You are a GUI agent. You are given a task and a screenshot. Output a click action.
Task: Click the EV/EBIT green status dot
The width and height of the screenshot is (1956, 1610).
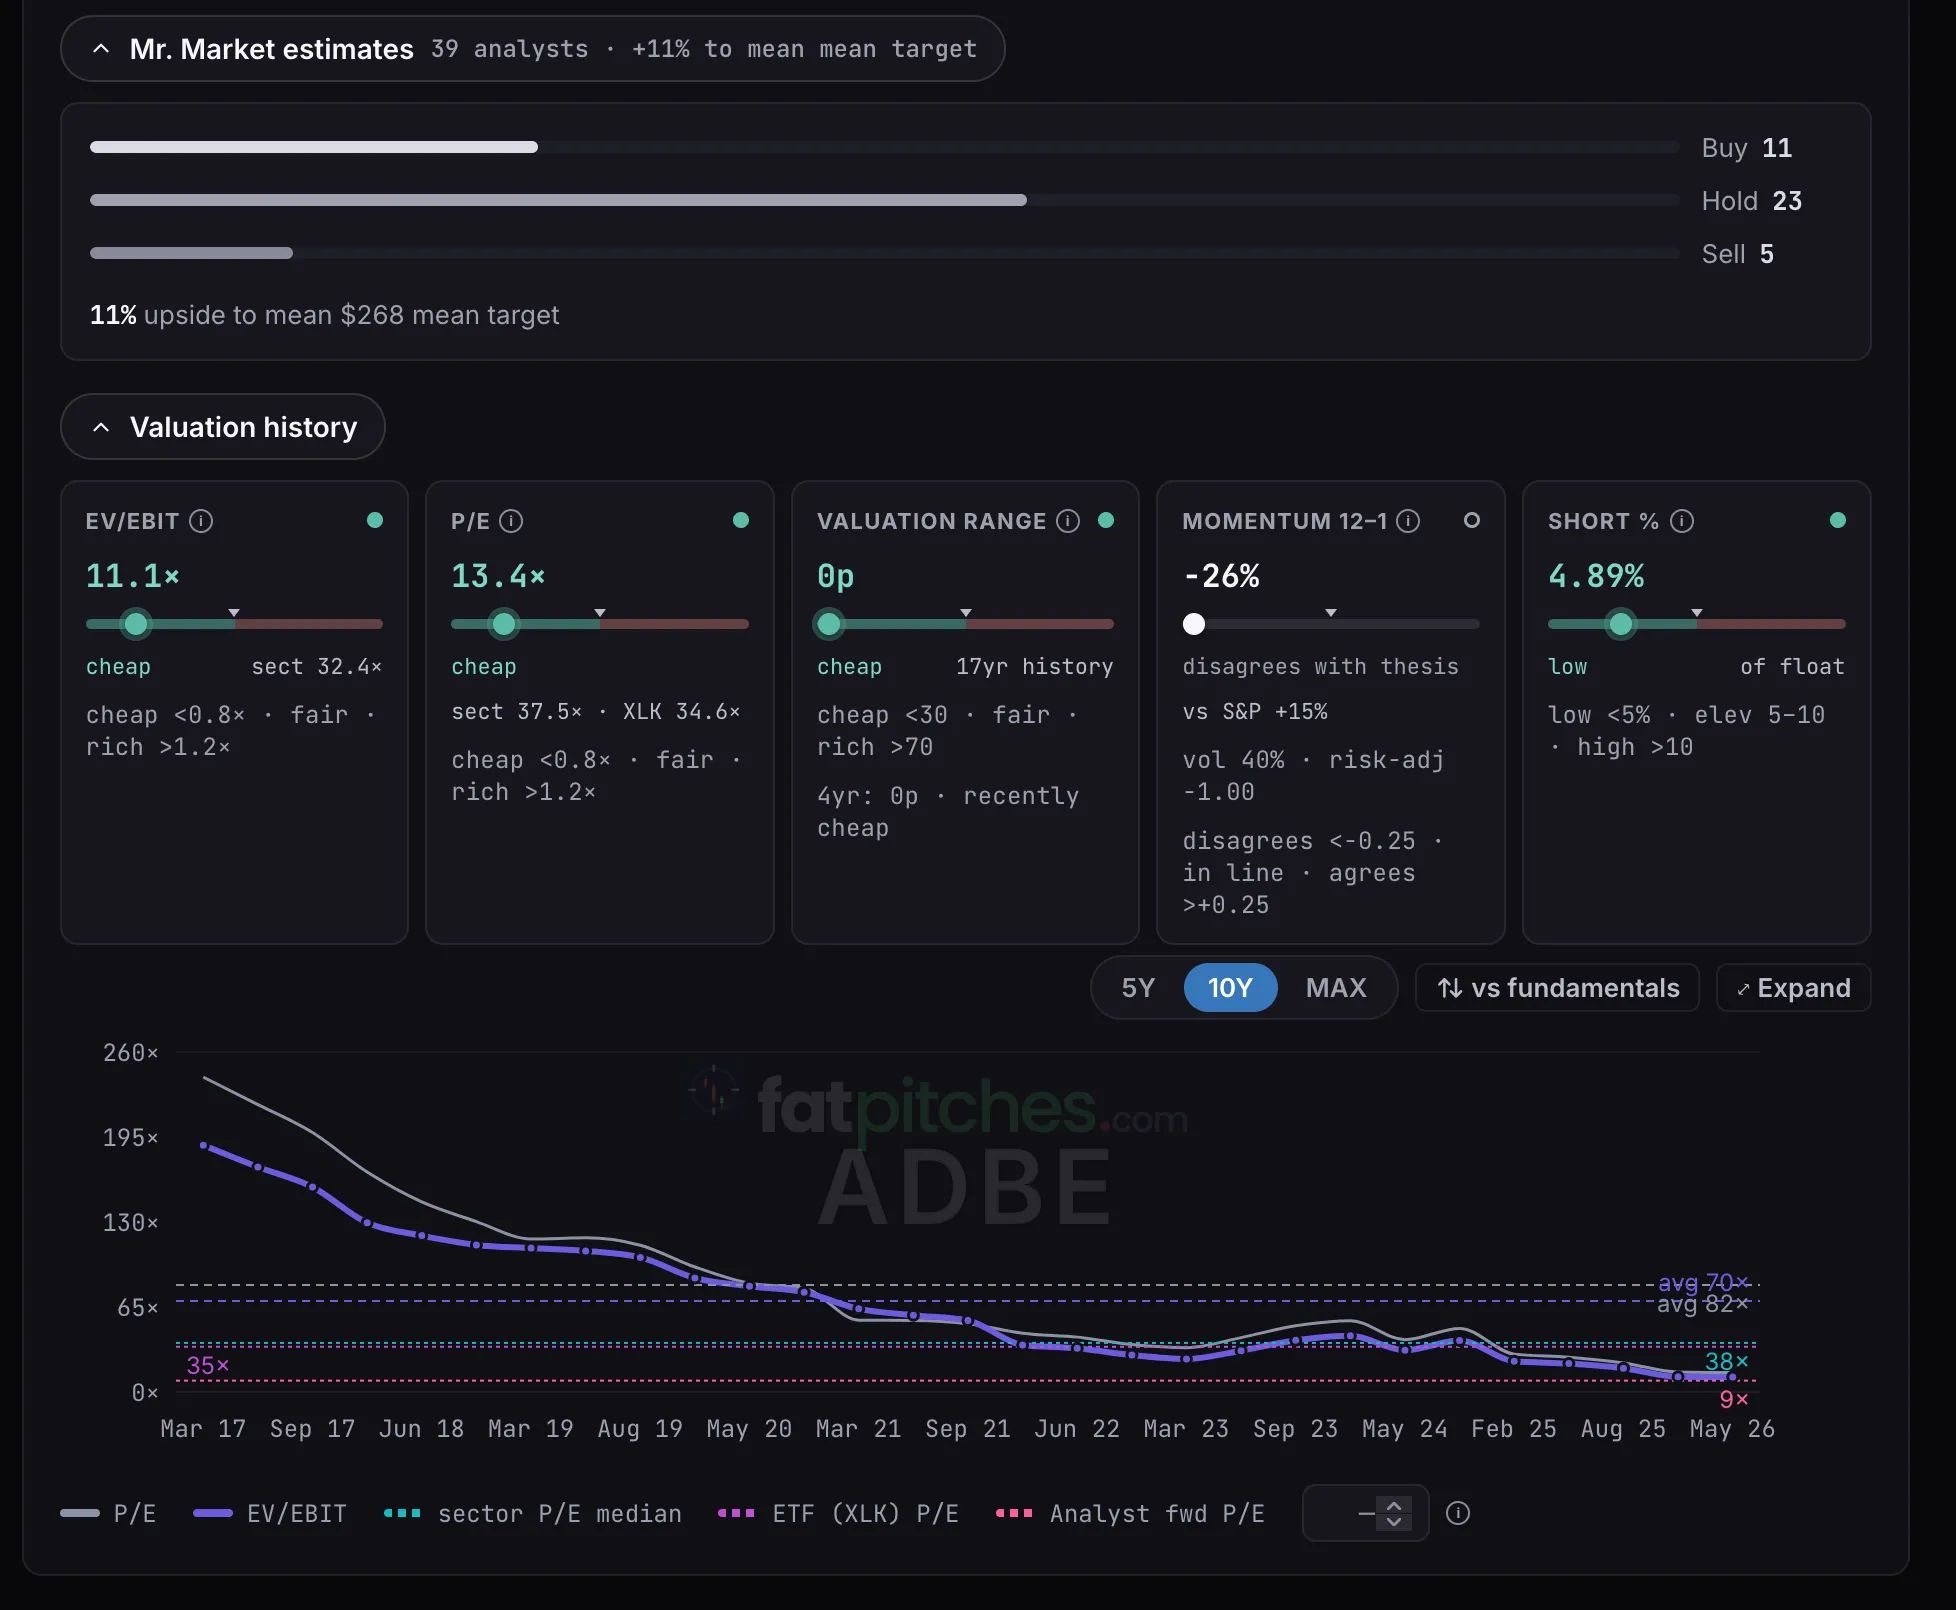click(375, 520)
